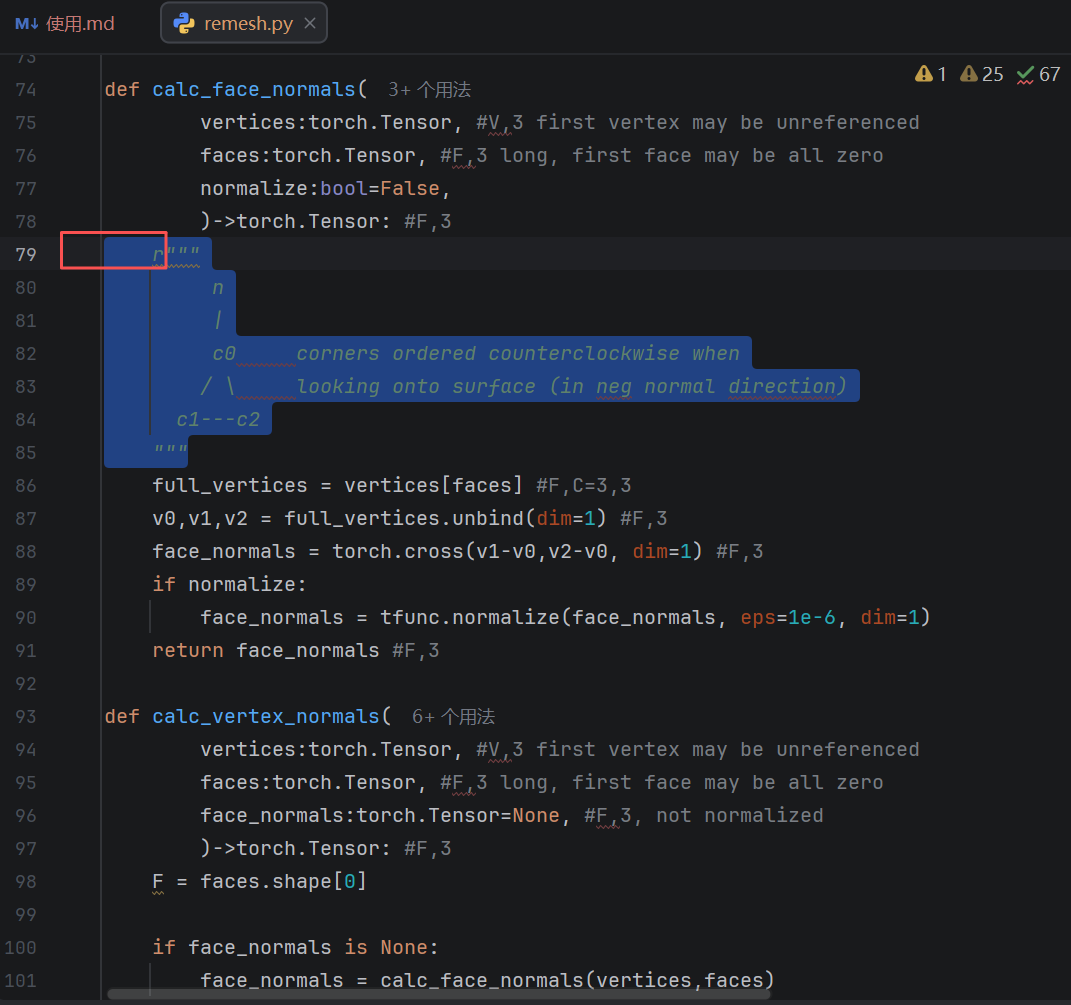Click line number 101 in the gutter
Image resolution: width=1071 pixels, height=1005 pixels.
click(x=20, y=980)
